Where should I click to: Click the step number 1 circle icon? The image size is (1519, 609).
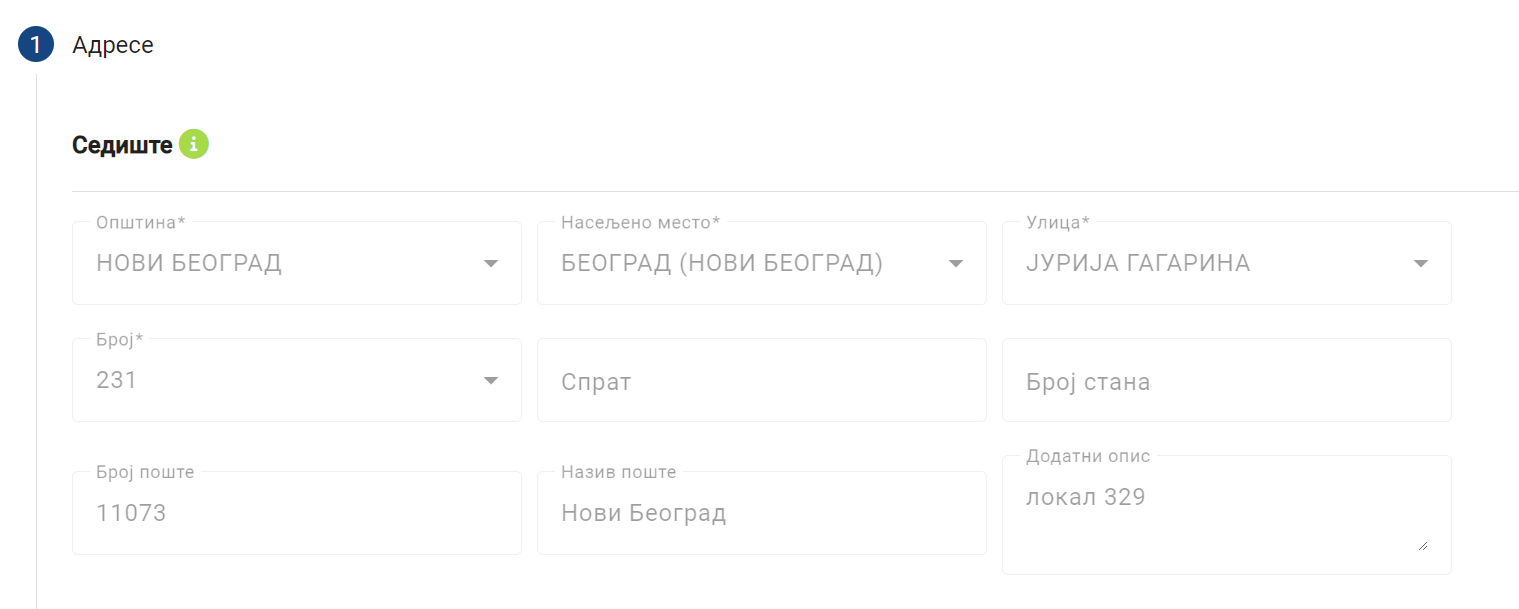tap(35, 44)
